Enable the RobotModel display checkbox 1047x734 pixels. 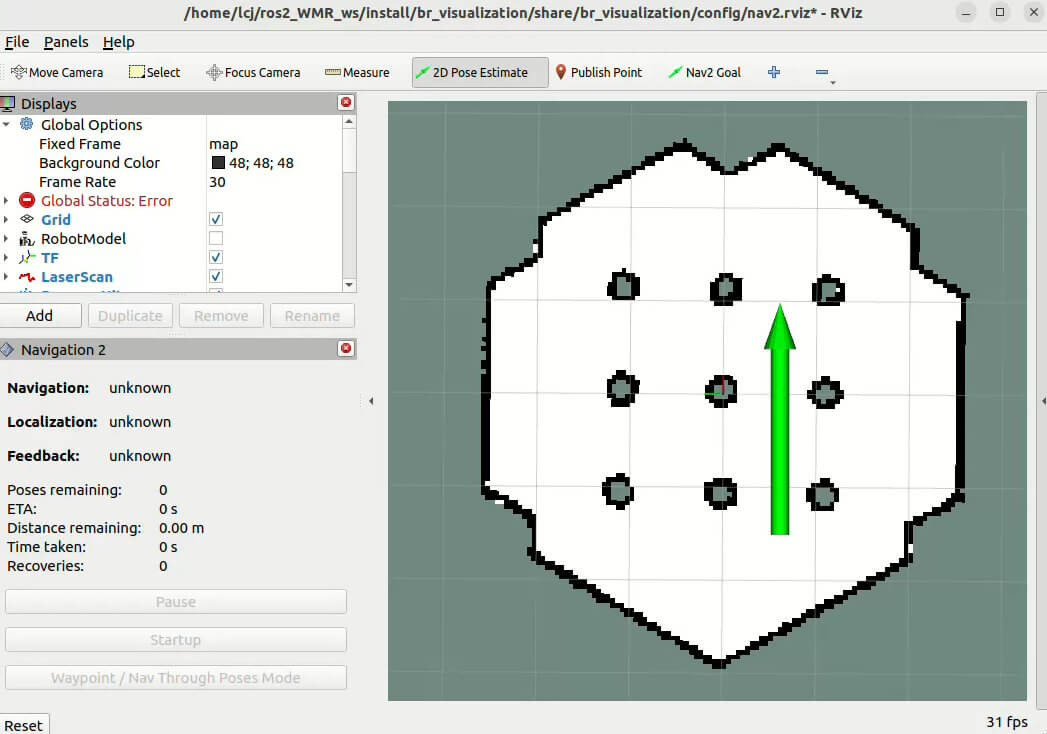[x=216, y=239]
